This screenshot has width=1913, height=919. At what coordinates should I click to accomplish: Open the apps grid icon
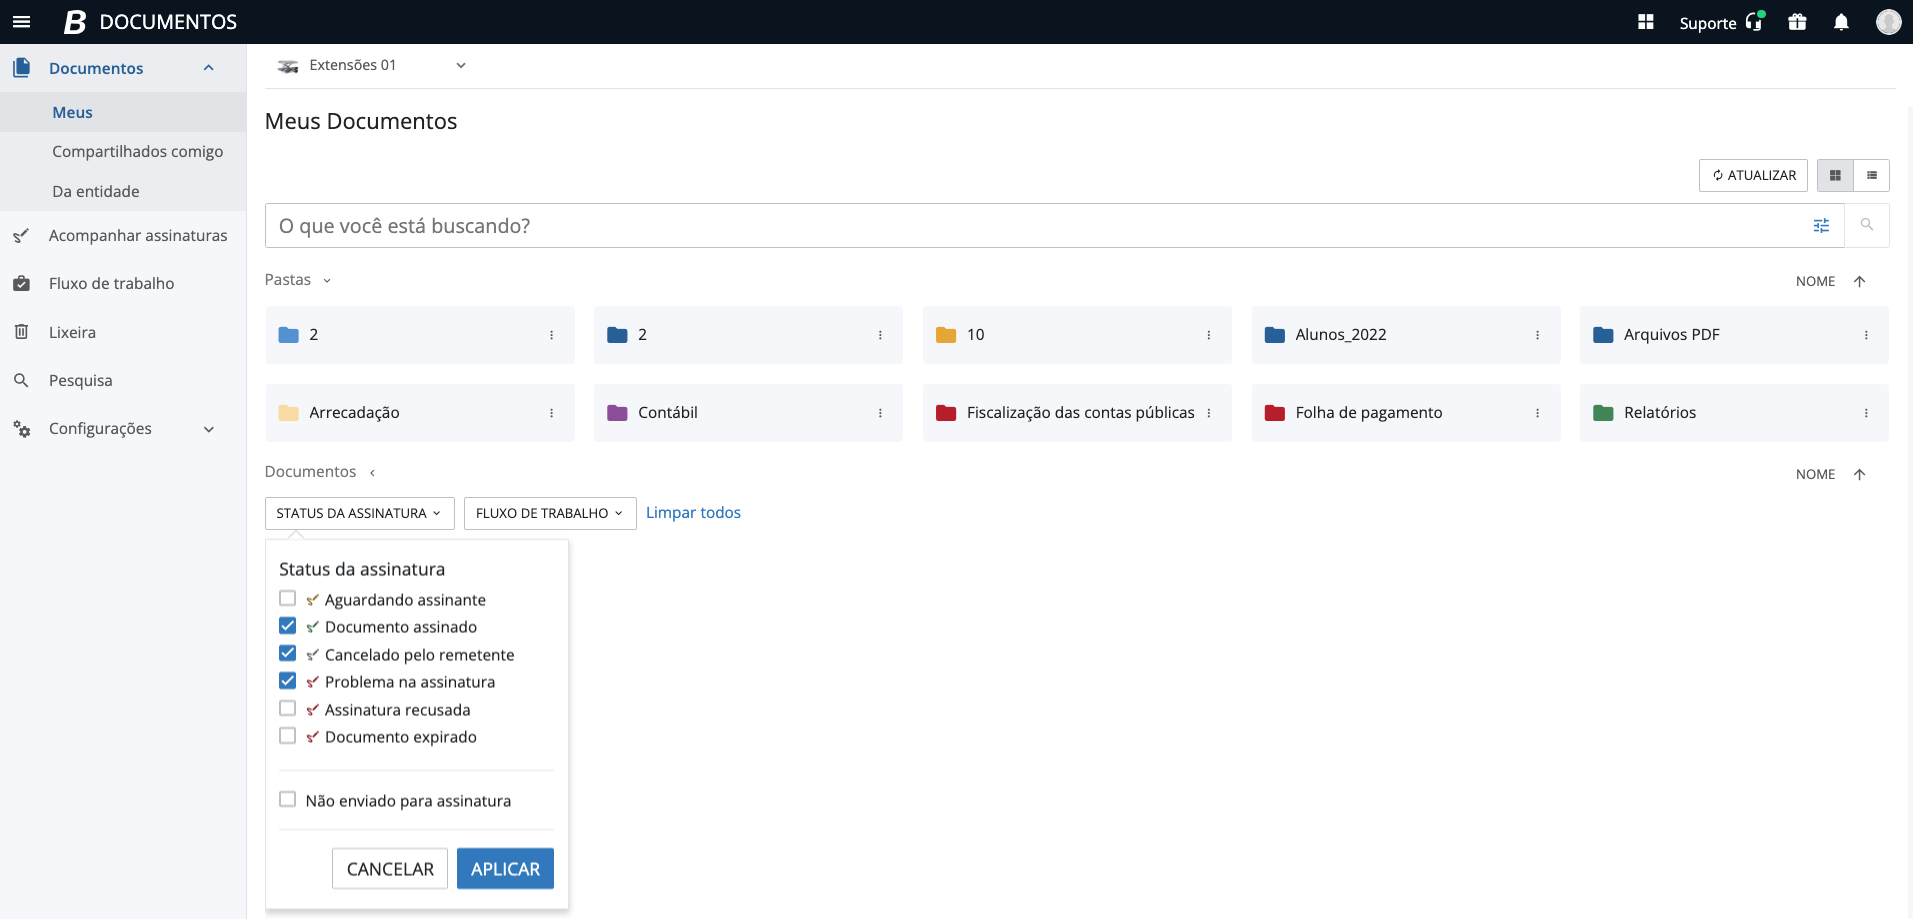[1645, 22]
